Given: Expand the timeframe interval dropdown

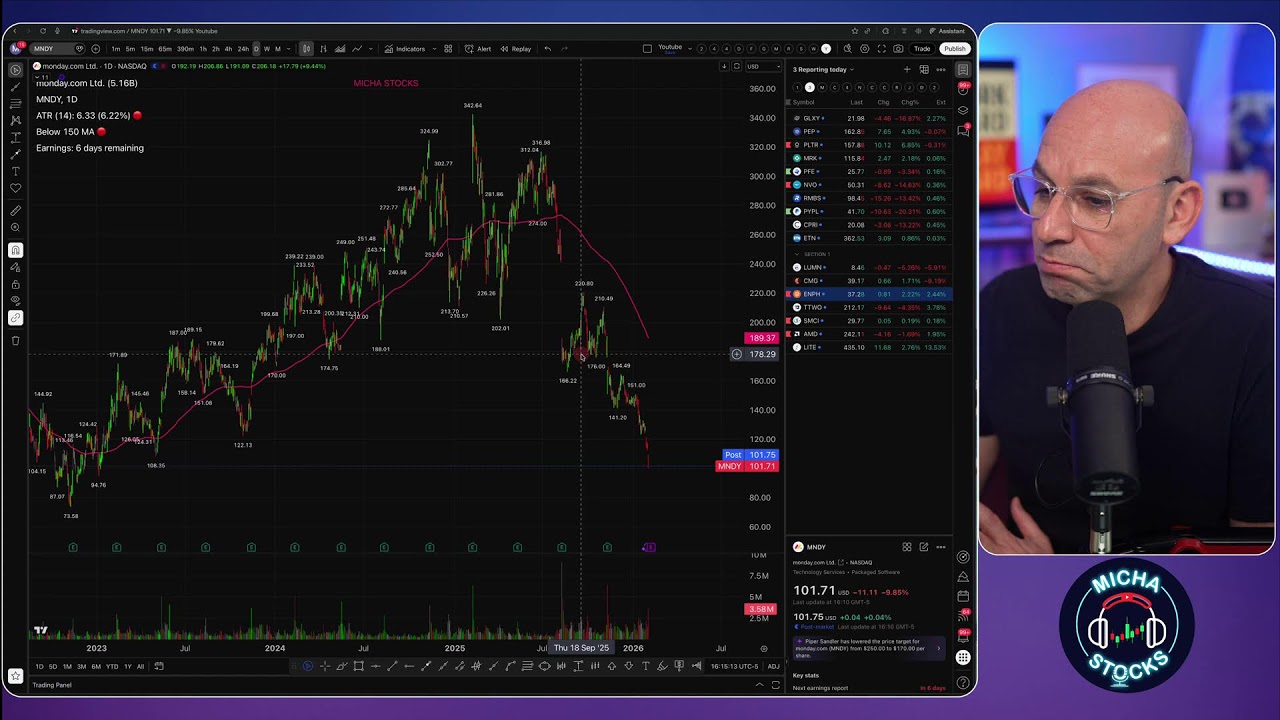Looking at the screenshot, I should tap(288, 49).
